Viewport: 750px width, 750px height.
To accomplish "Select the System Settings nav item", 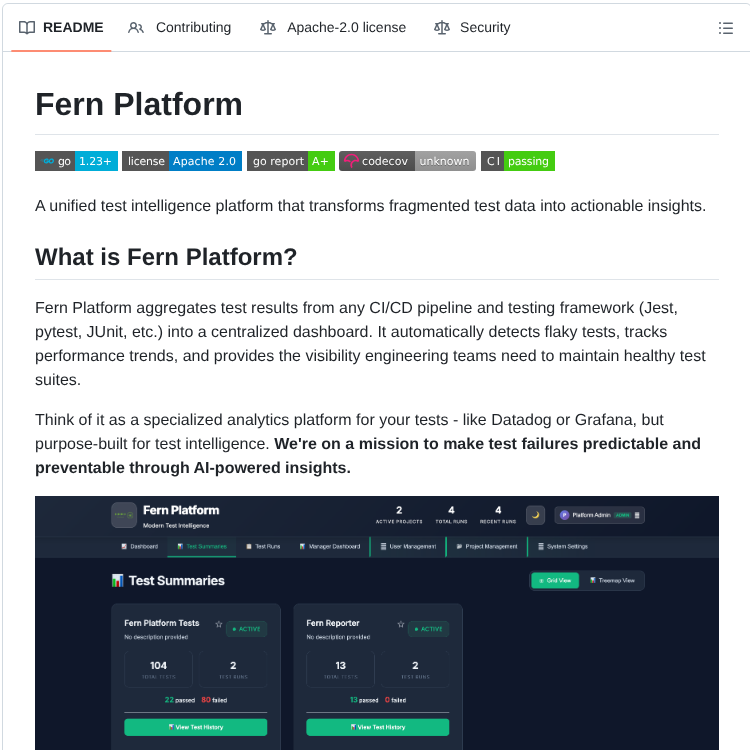I will pos(562,547).
